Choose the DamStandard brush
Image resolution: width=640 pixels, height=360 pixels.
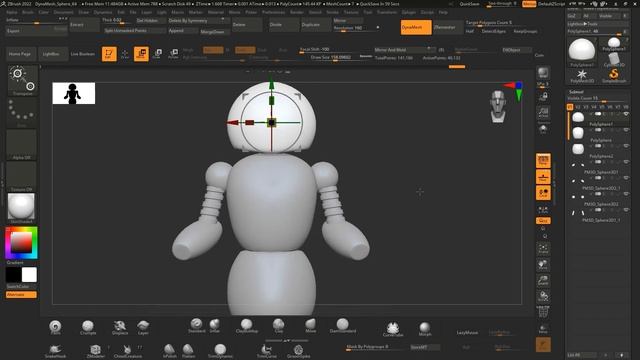coord(342,326)
